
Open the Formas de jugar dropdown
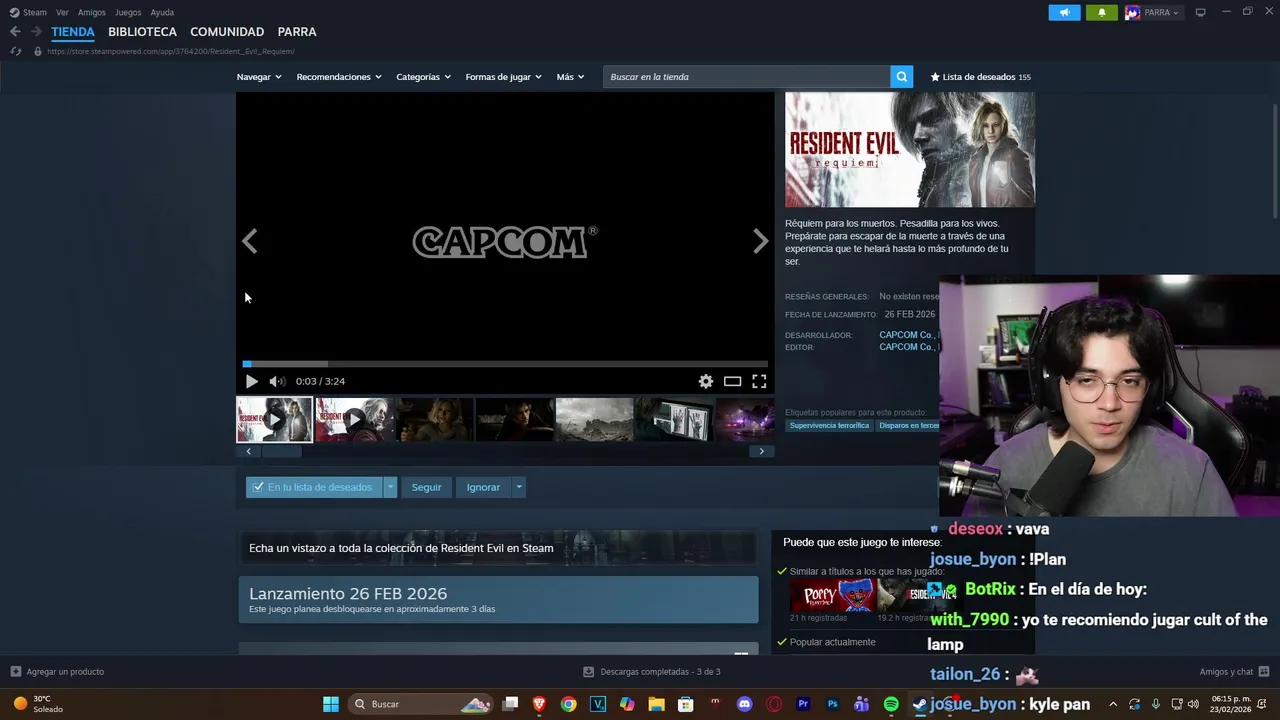503,77
